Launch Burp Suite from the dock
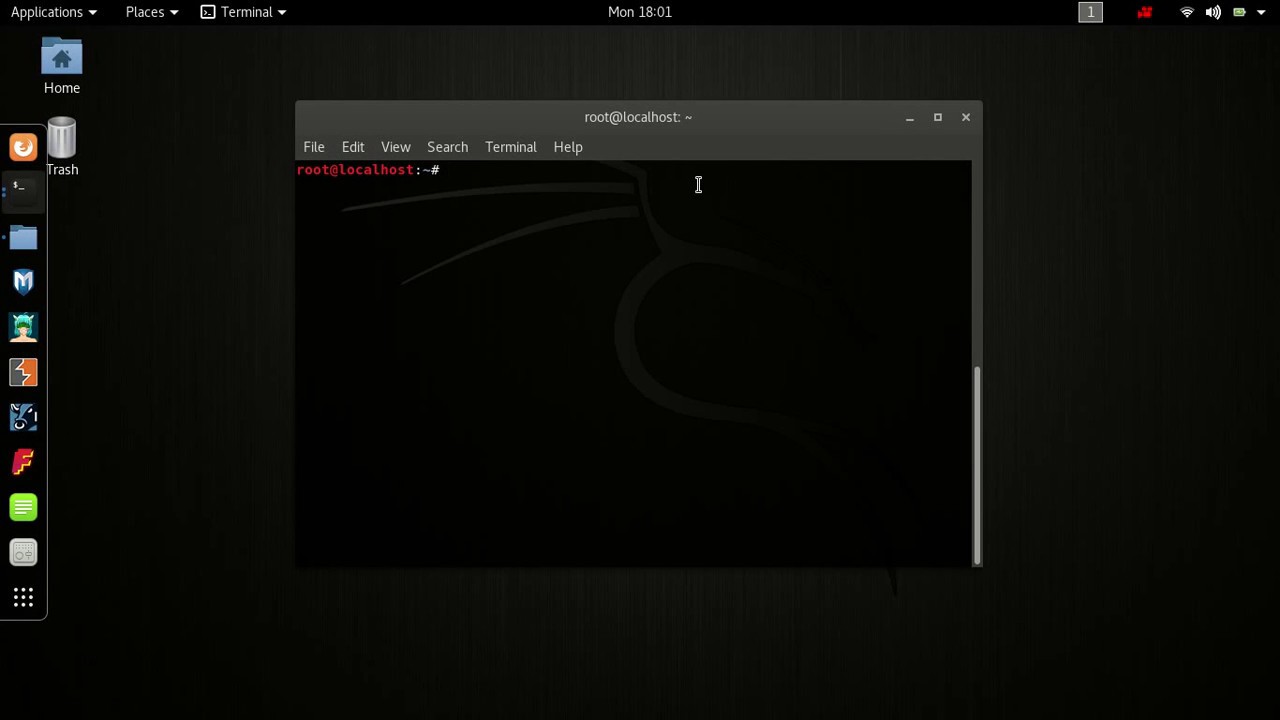 [23, 372]
